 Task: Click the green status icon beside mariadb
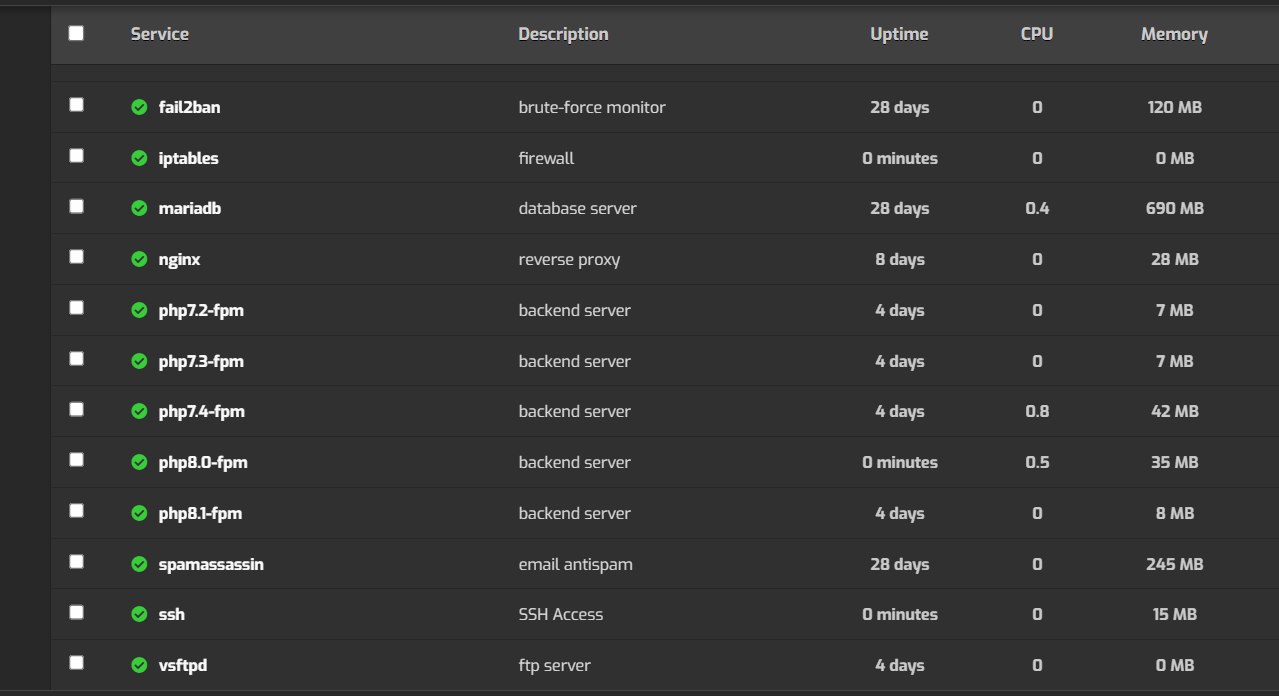tap(139, 208)
